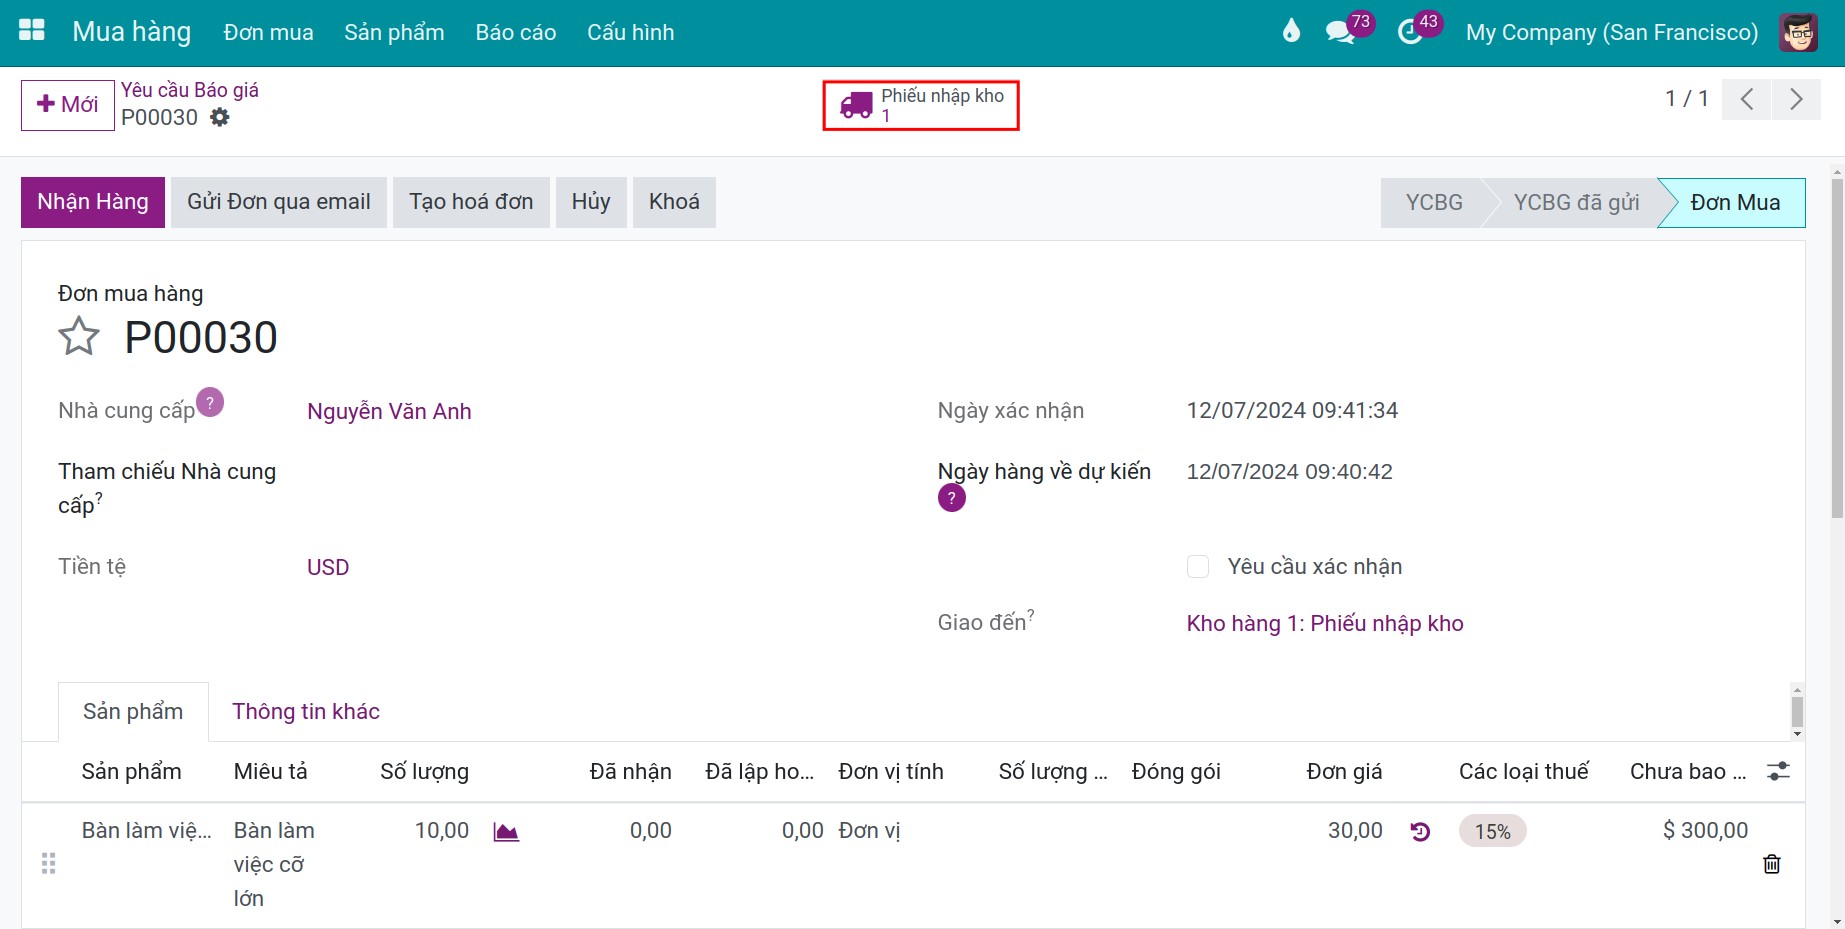
Task: Click the user avatar picture
Action: click(1798, 32)
